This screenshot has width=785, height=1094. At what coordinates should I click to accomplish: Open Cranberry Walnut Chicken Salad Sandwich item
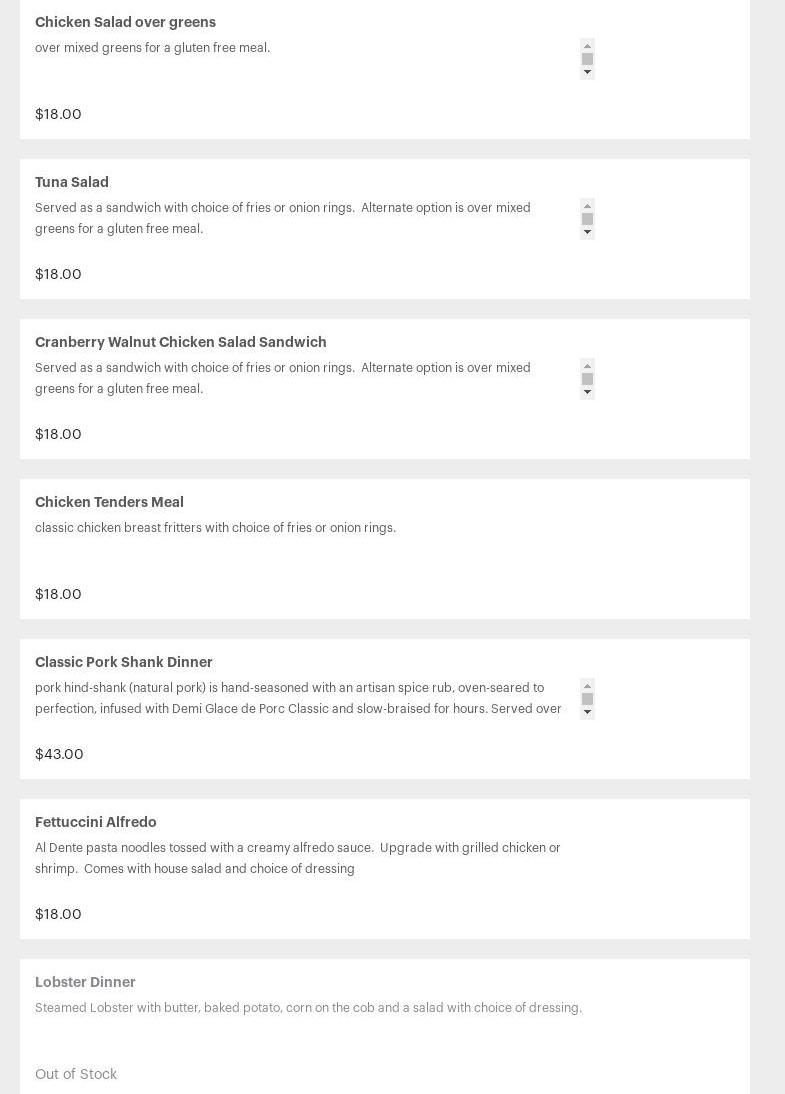coord(181,342)
